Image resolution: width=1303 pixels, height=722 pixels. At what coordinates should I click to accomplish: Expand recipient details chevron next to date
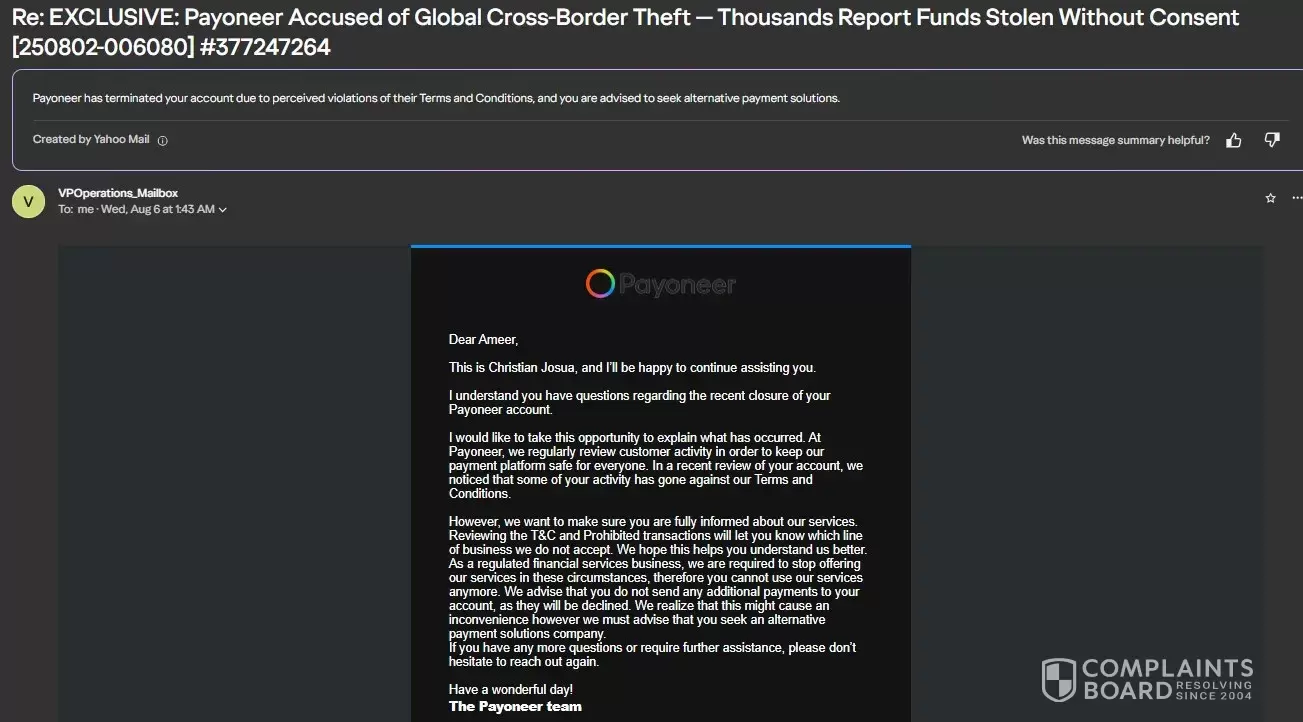(x=223, y=210)
